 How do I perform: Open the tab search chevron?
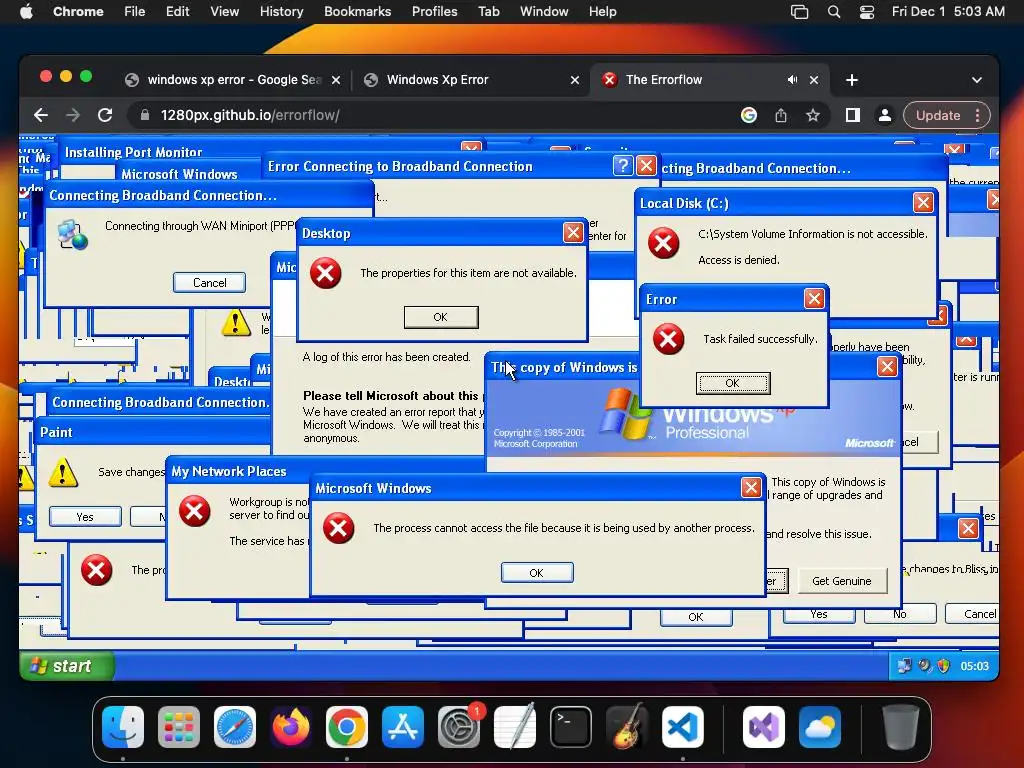(976, 80)
